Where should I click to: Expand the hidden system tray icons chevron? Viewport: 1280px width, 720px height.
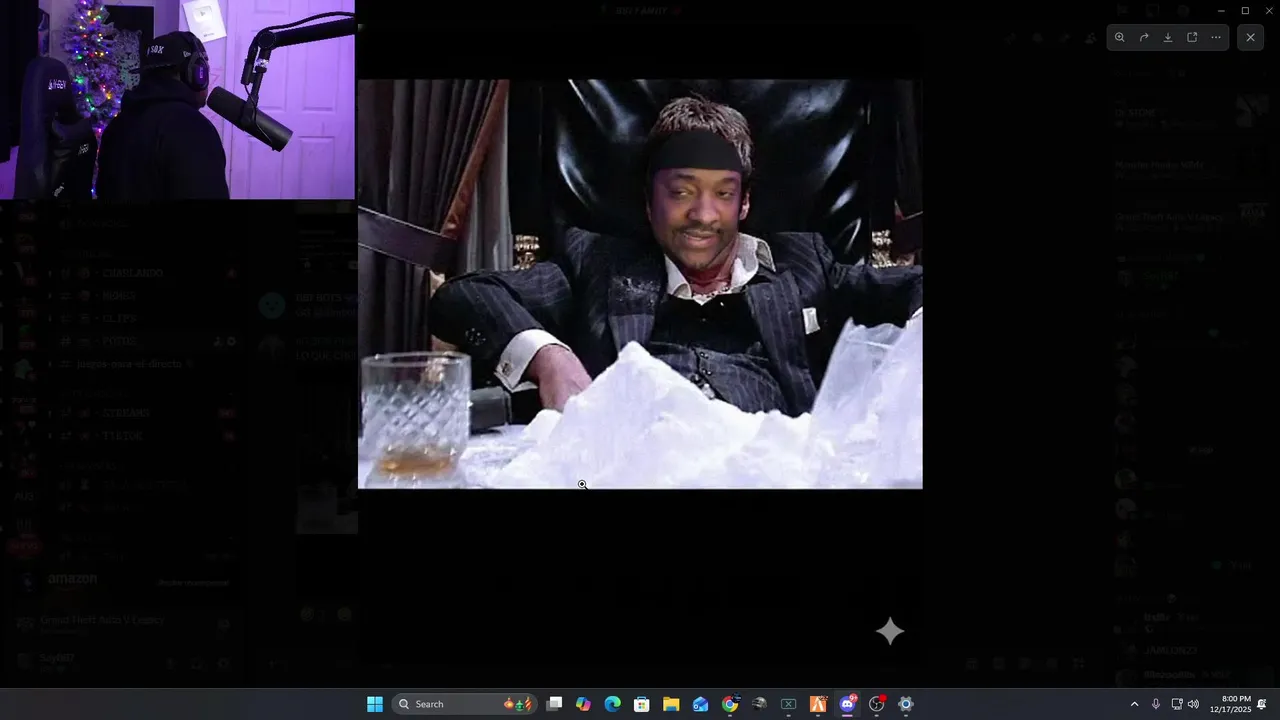pos(1134,704)
